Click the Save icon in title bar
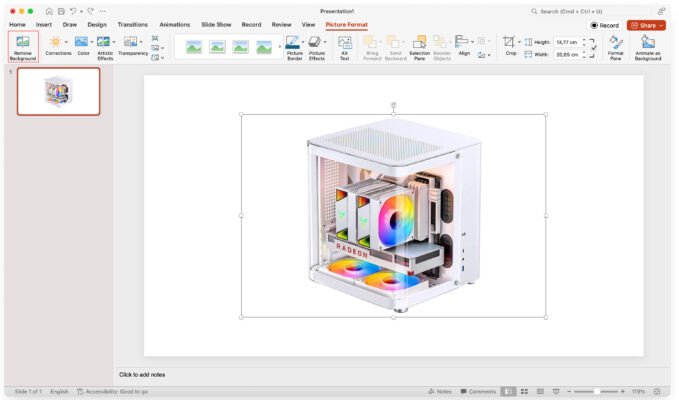The width and height of the screenshot is (679, 400). (61, 11)
